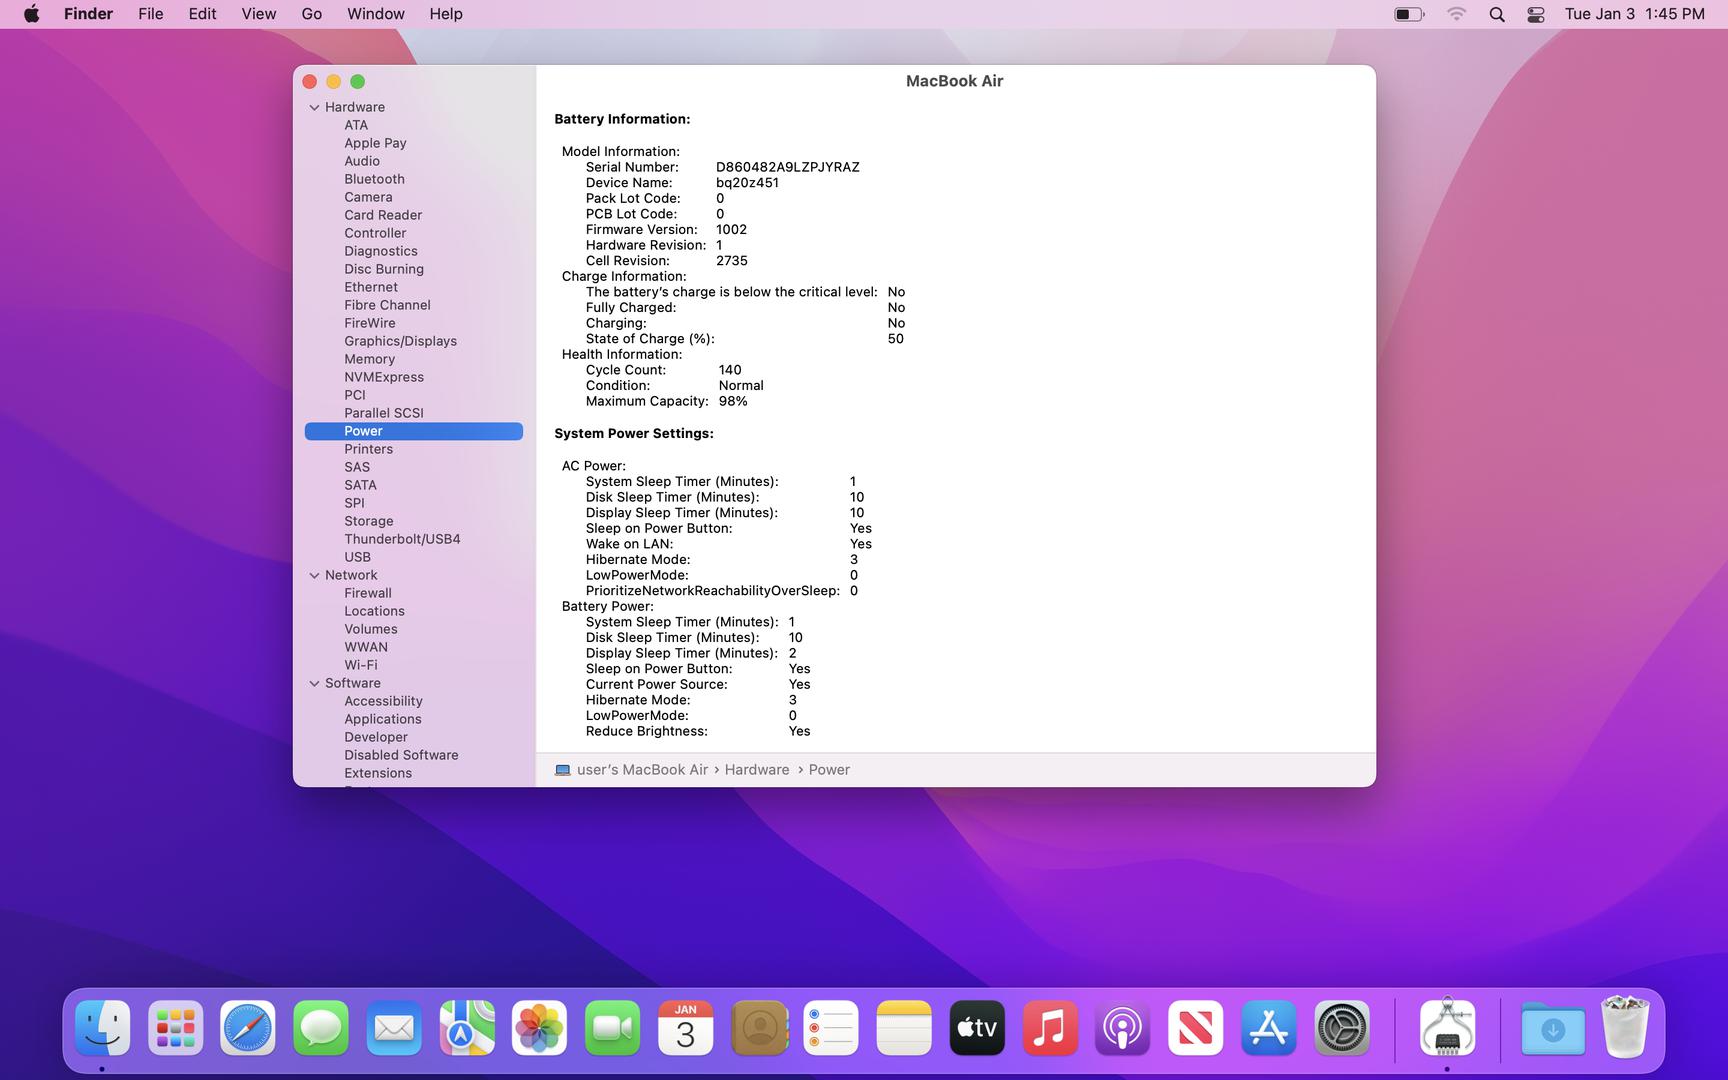The height and width of the screenshot is (1080, 1728).
Task: Select Apple Pay in the sidebar
Action: (375, 143)
